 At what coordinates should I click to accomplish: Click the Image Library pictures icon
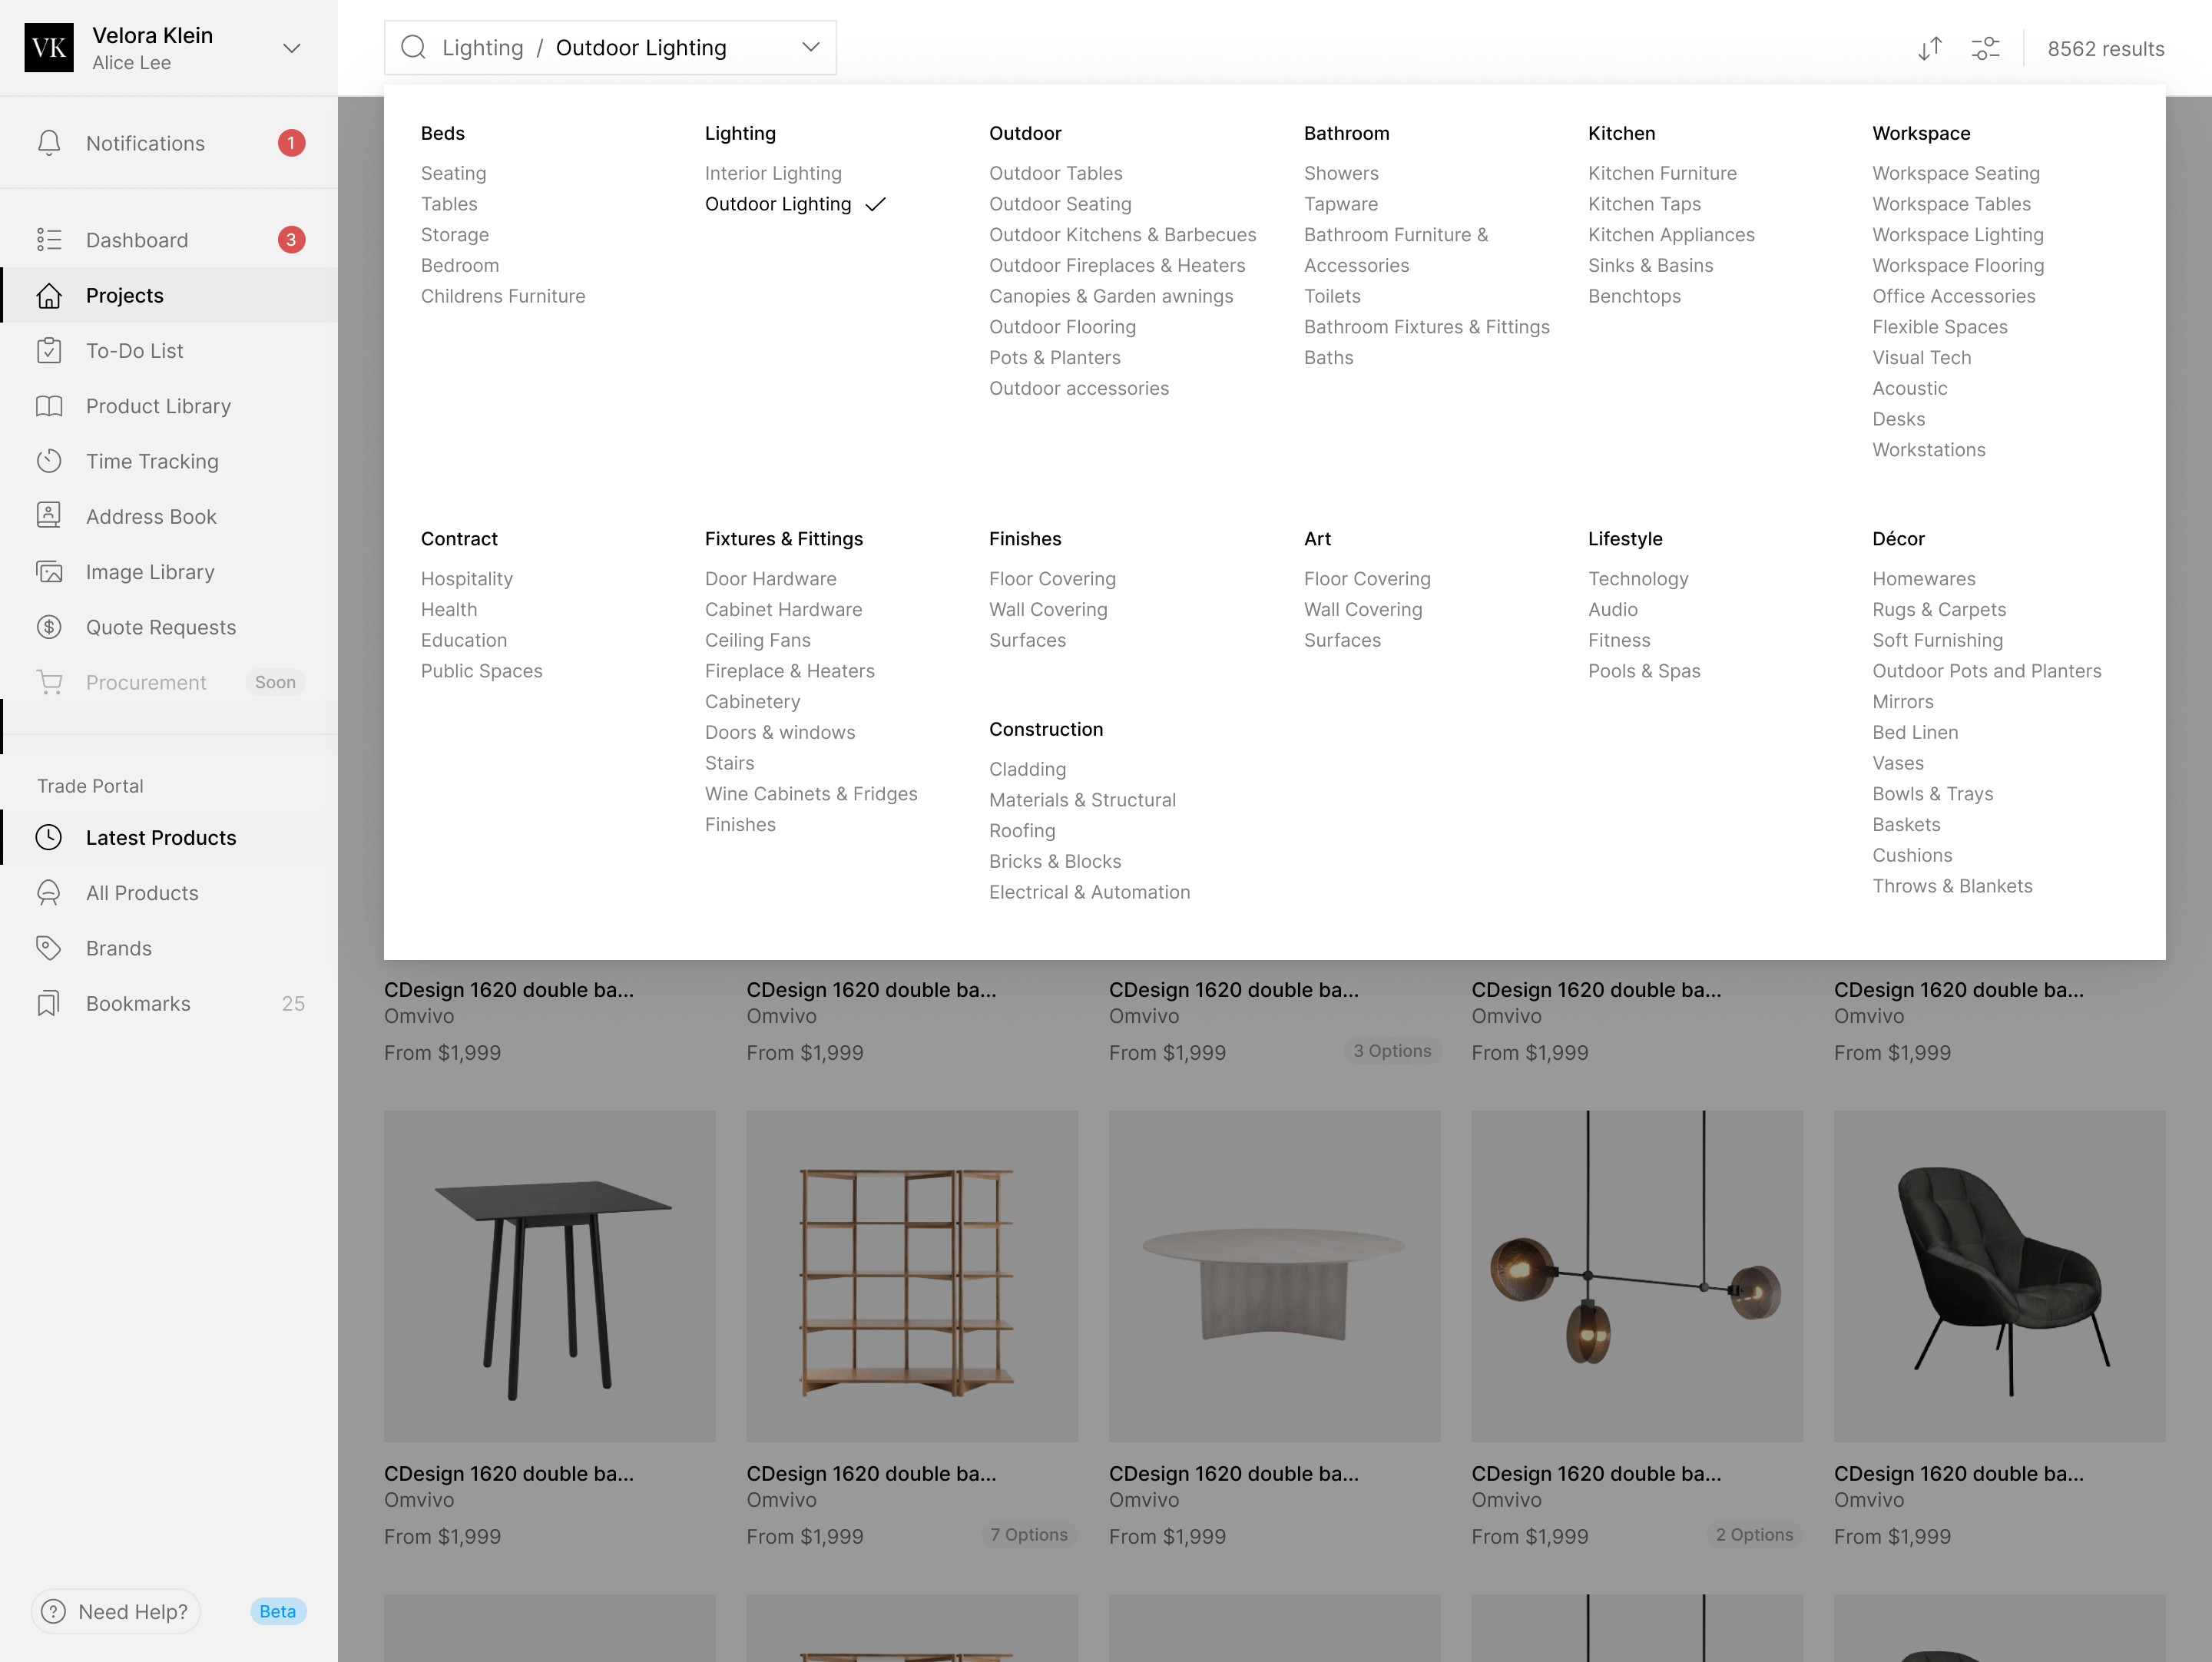(x=49, y=572)
